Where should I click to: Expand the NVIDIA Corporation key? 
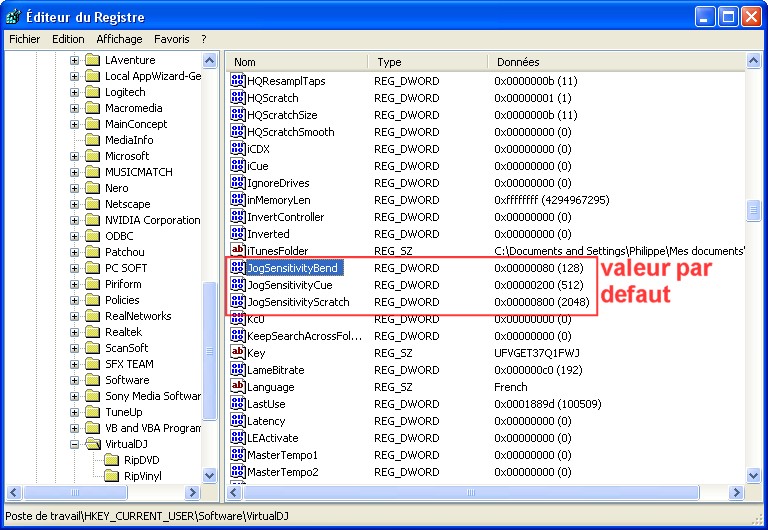pyautogui.click(x=74, y=220)
